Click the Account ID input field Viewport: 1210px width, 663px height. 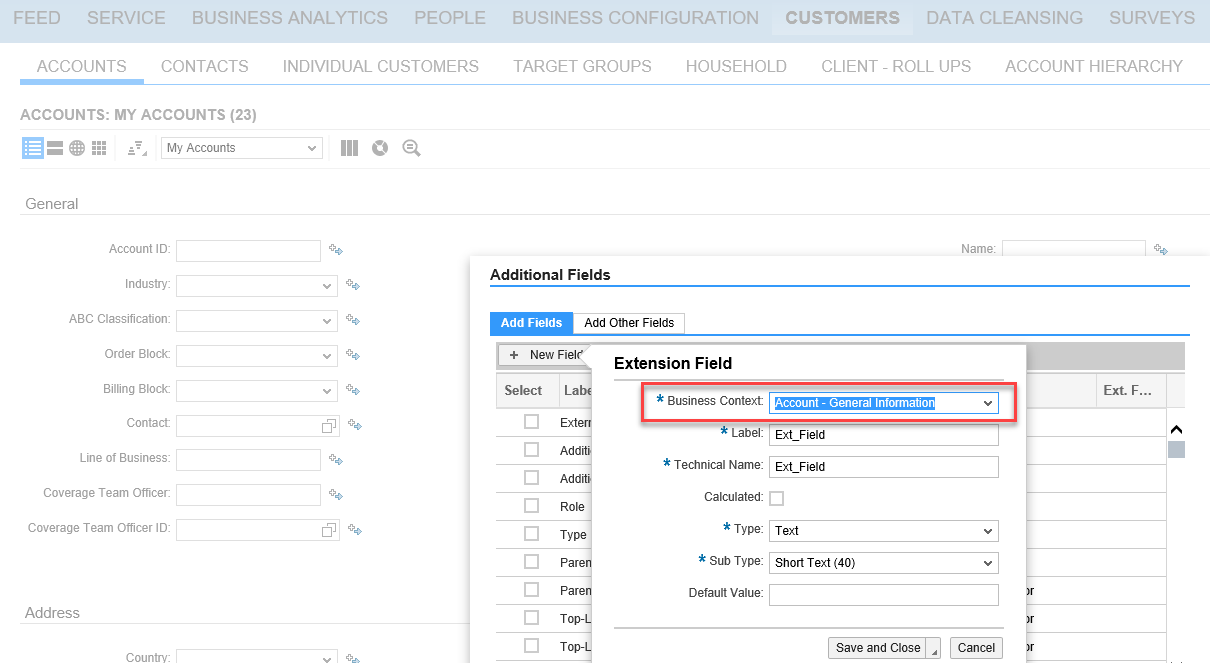point(248,250)
